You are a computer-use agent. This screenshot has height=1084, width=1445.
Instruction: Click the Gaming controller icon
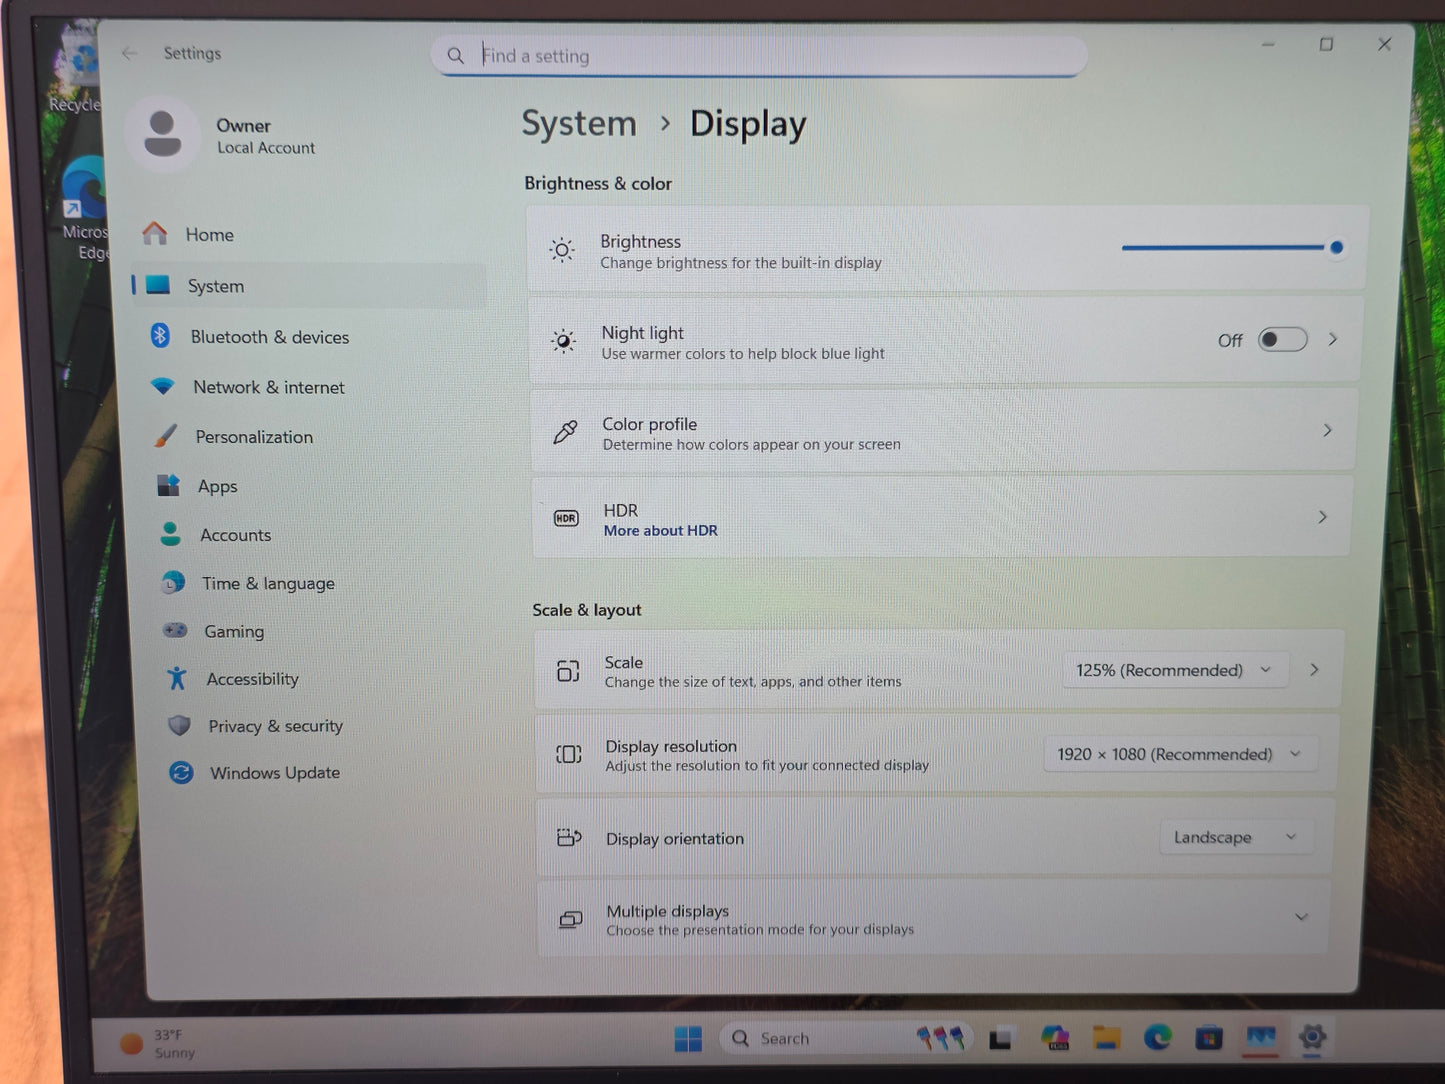175,631
